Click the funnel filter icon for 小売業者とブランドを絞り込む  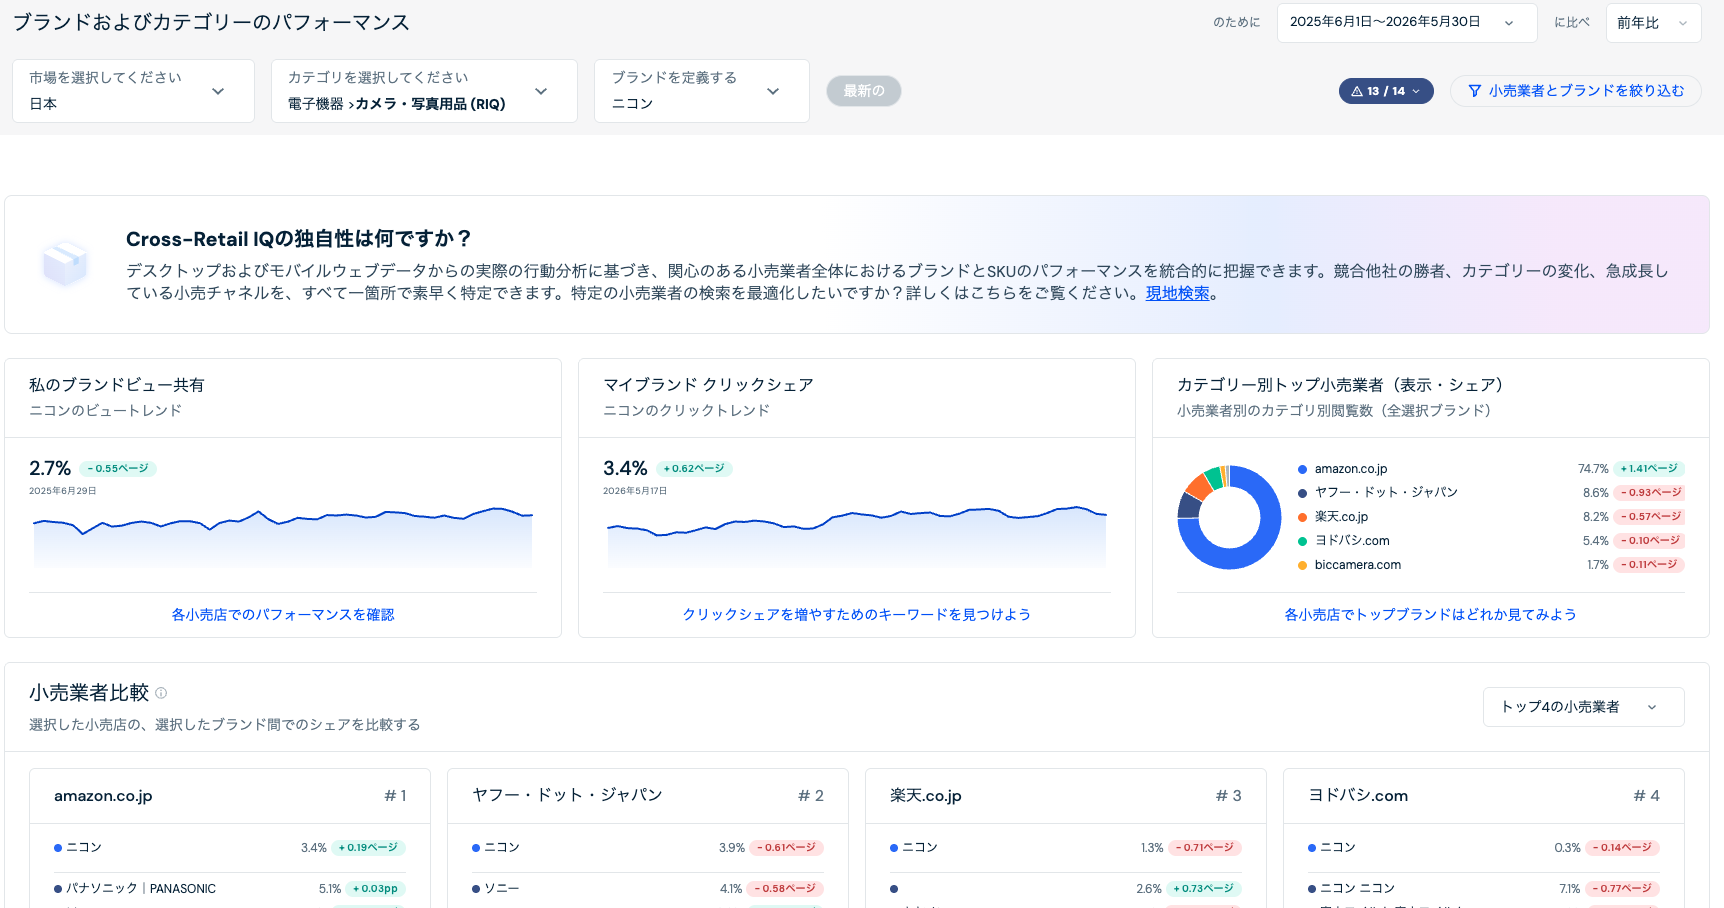(1474, 91)
